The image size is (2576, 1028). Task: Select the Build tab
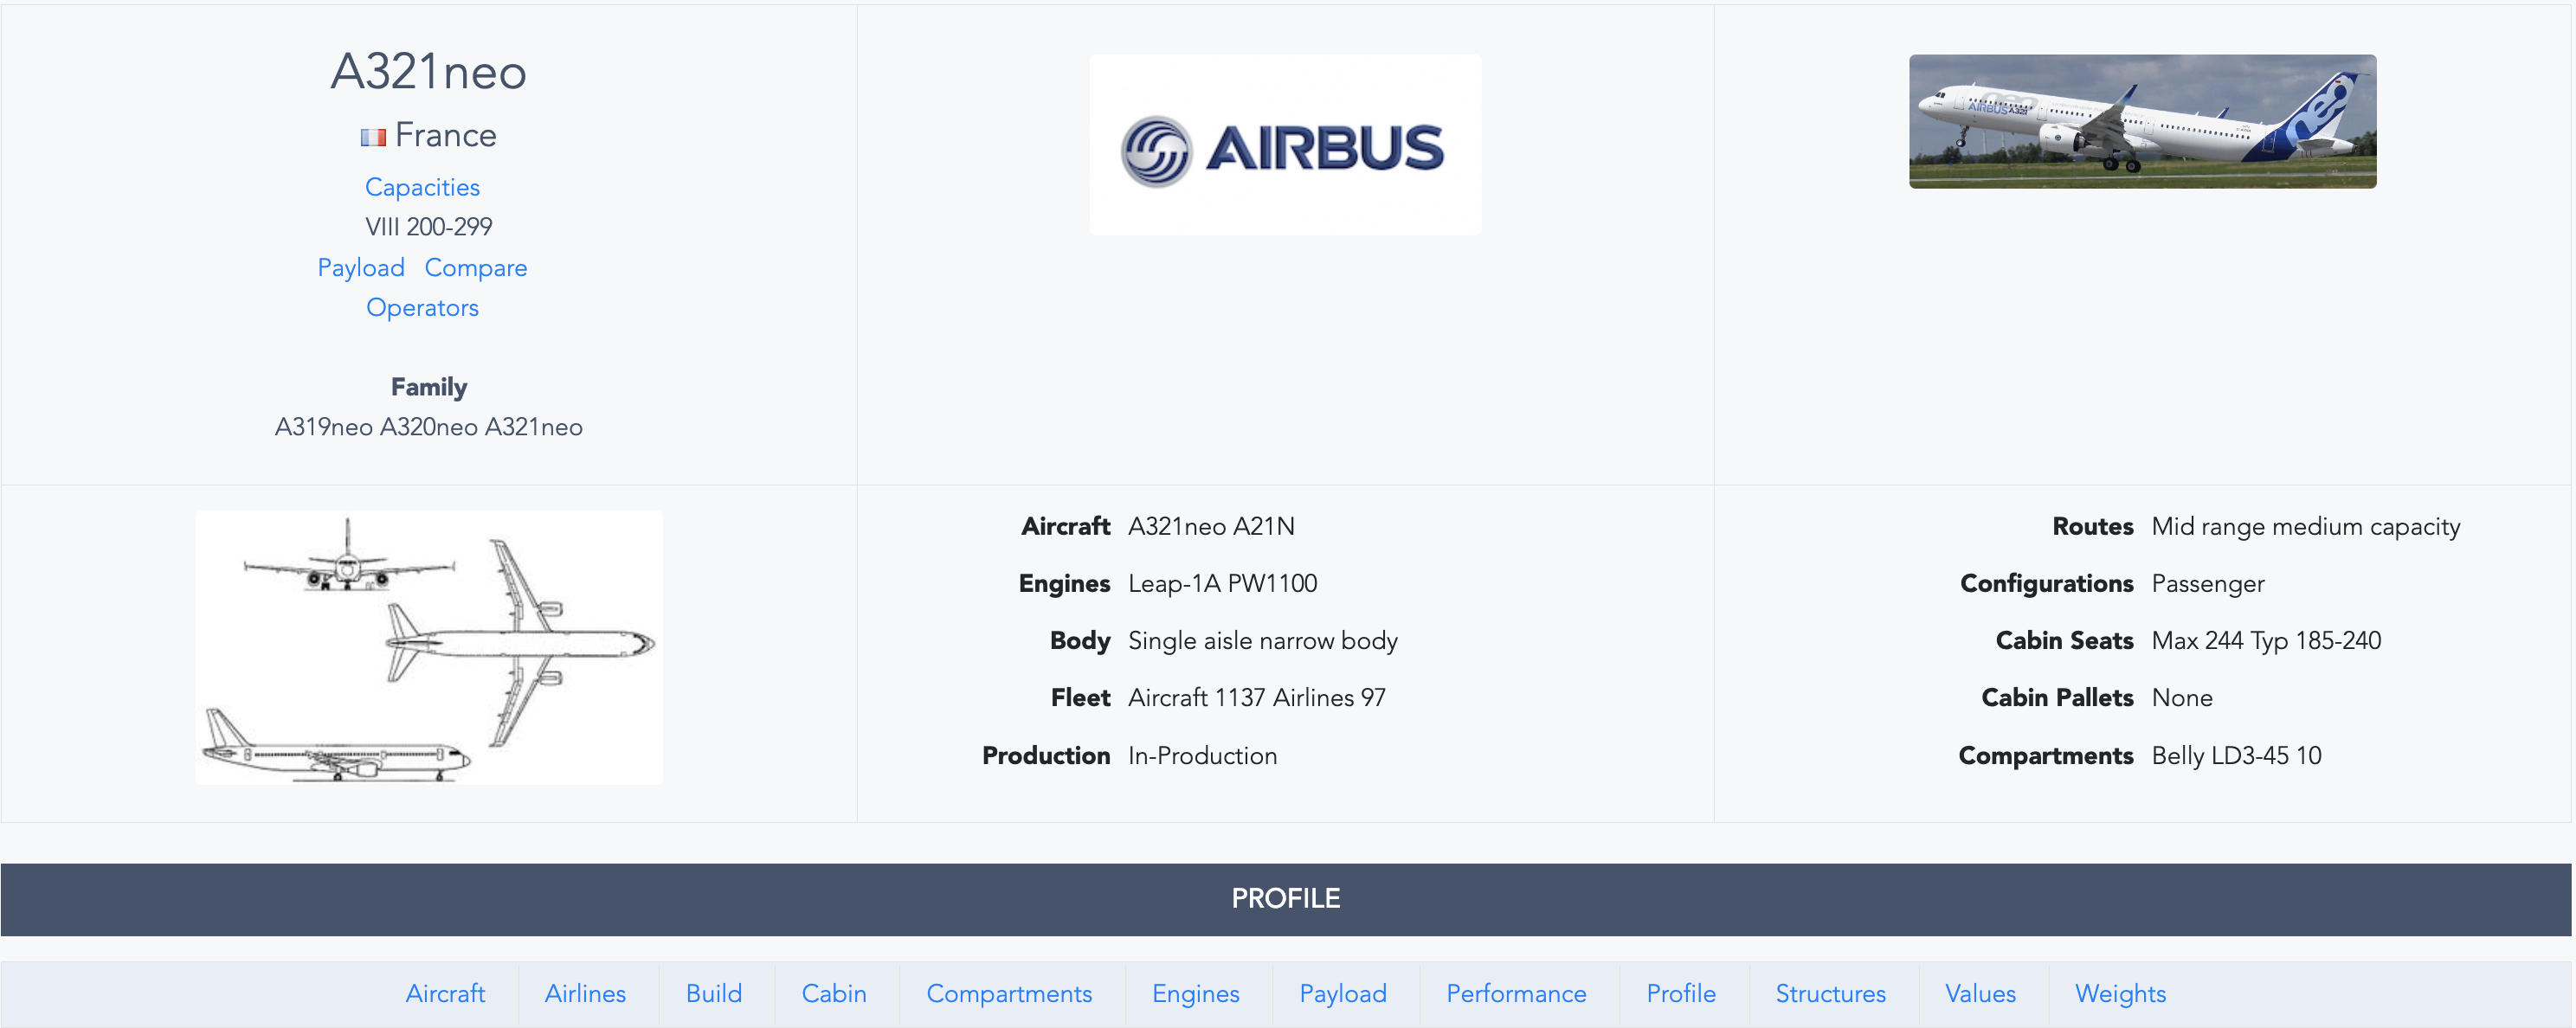[x=713, y=994]
